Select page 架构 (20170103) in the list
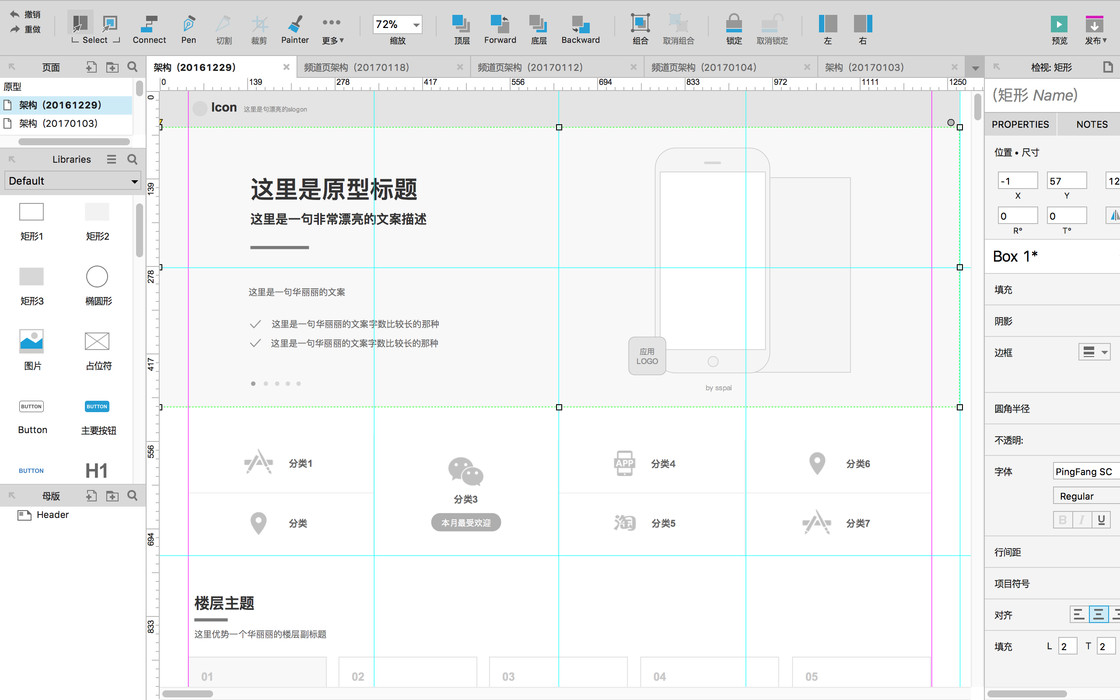The width and height of the screenshot is (1120, 700). point(59,123)
